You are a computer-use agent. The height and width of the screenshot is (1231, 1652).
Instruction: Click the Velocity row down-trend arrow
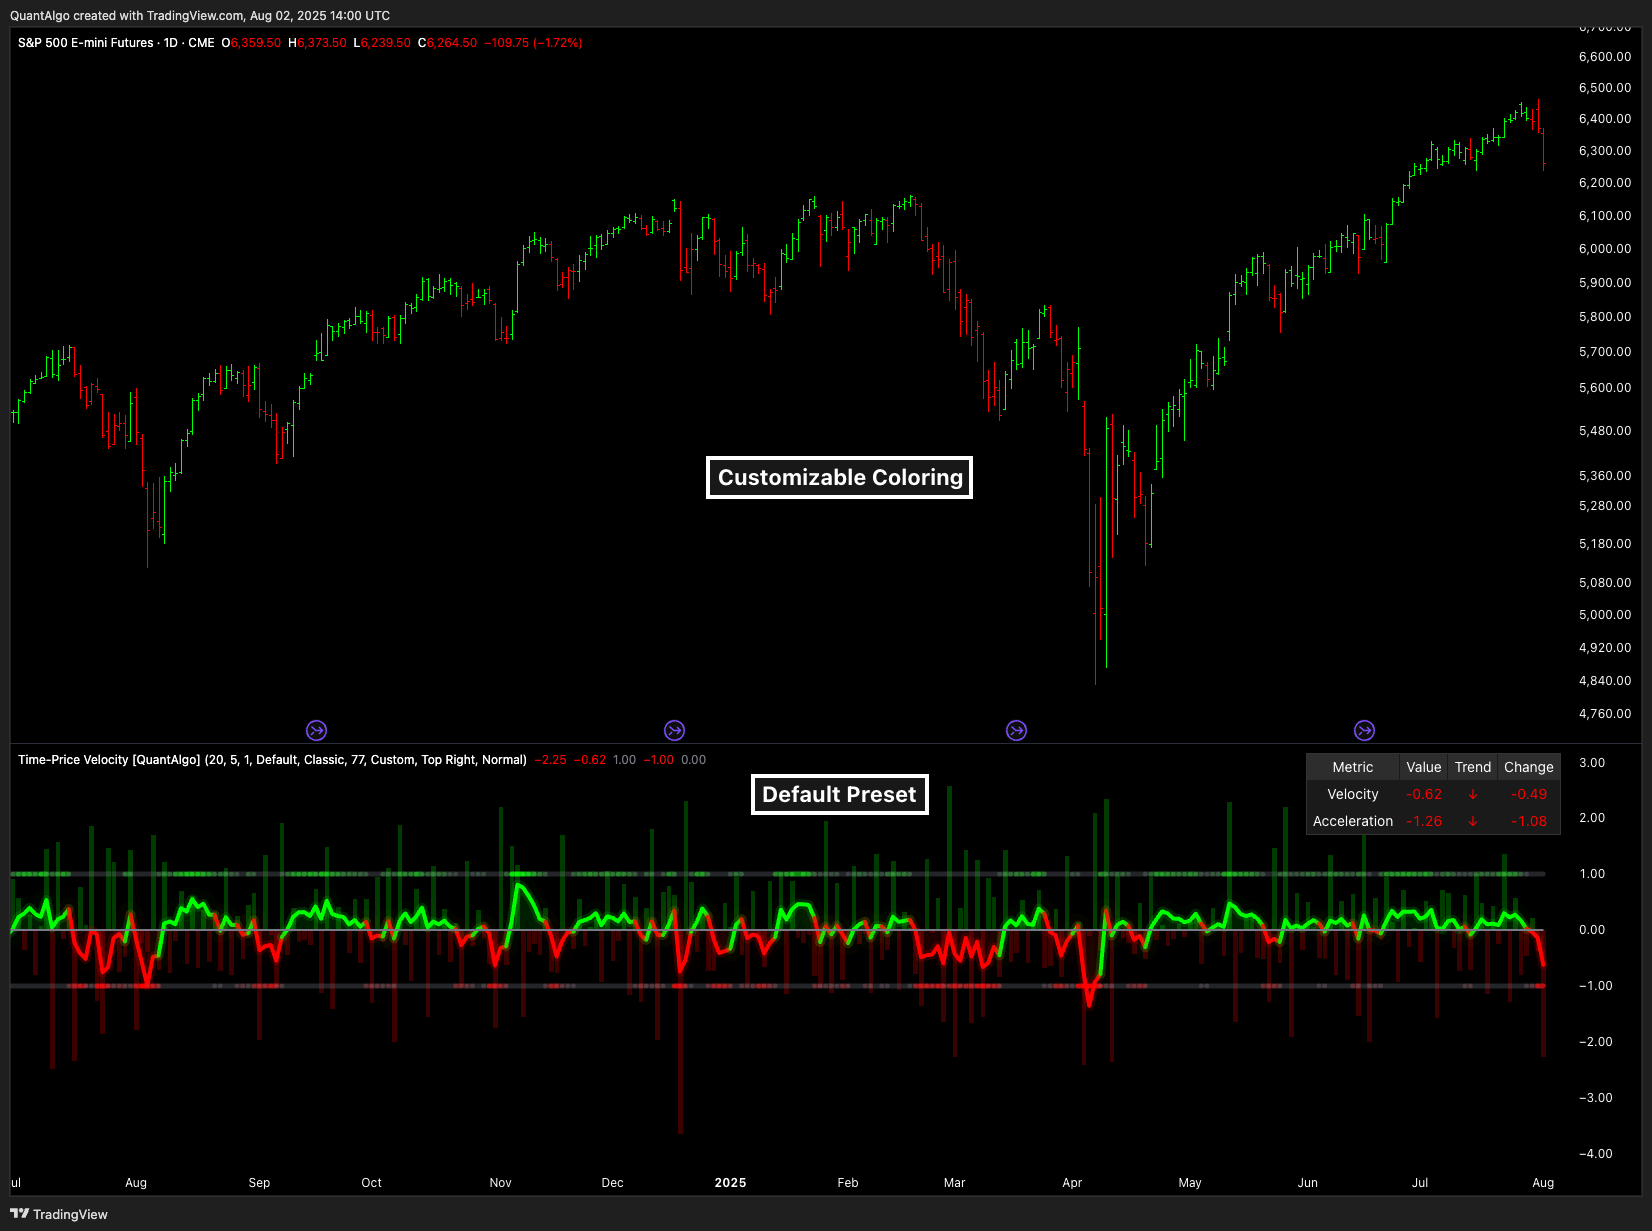point(1473,794)
